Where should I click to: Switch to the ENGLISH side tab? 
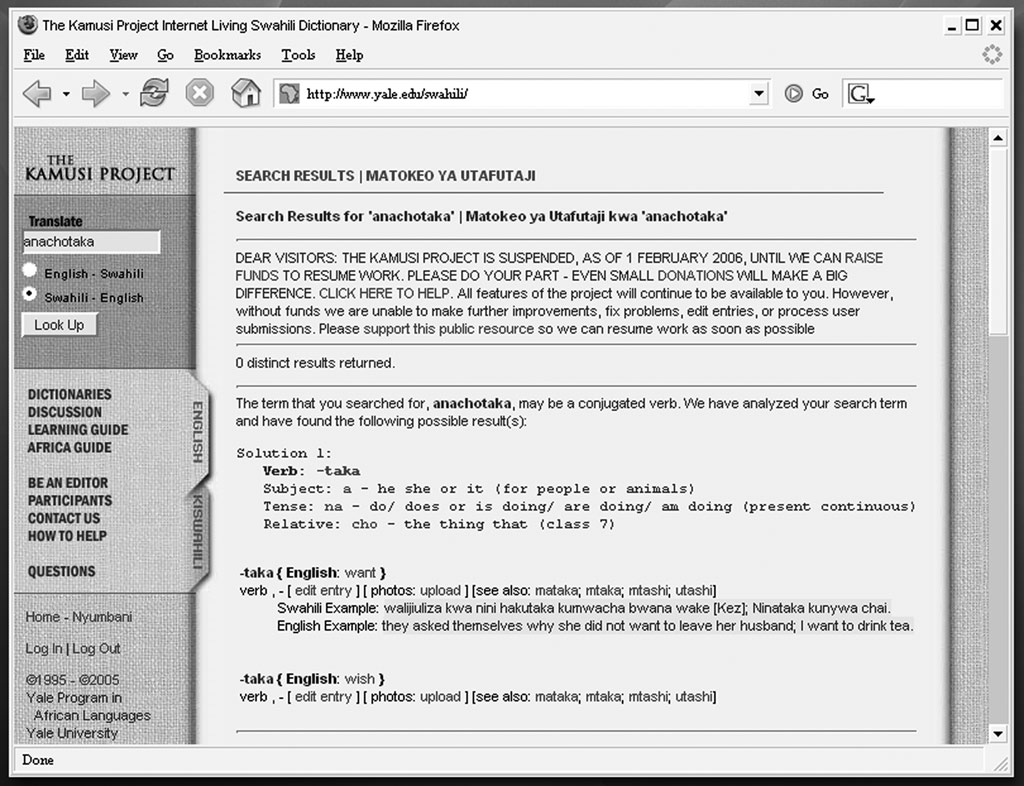pos(198,432)
